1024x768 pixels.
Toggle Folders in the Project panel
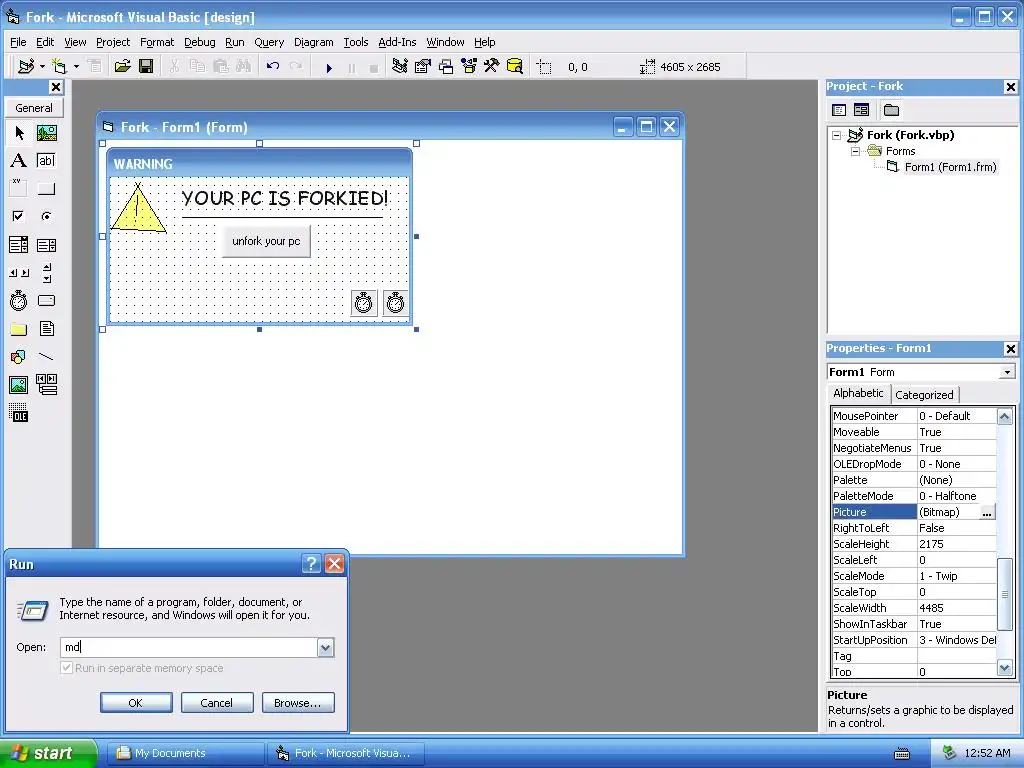click(x=891, y=110)
